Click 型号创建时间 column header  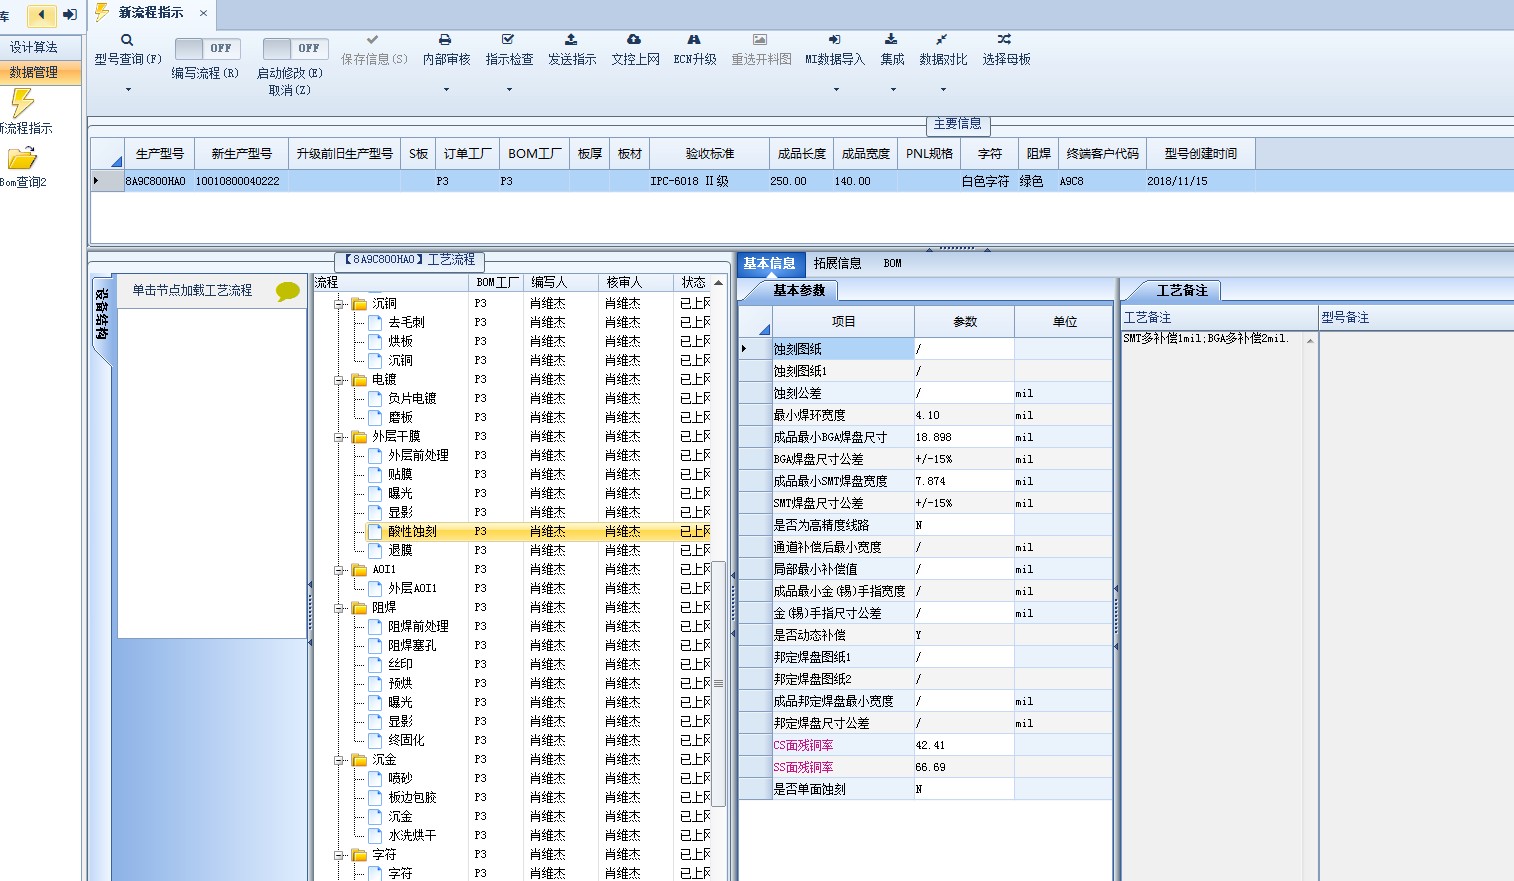(1200, 154)
